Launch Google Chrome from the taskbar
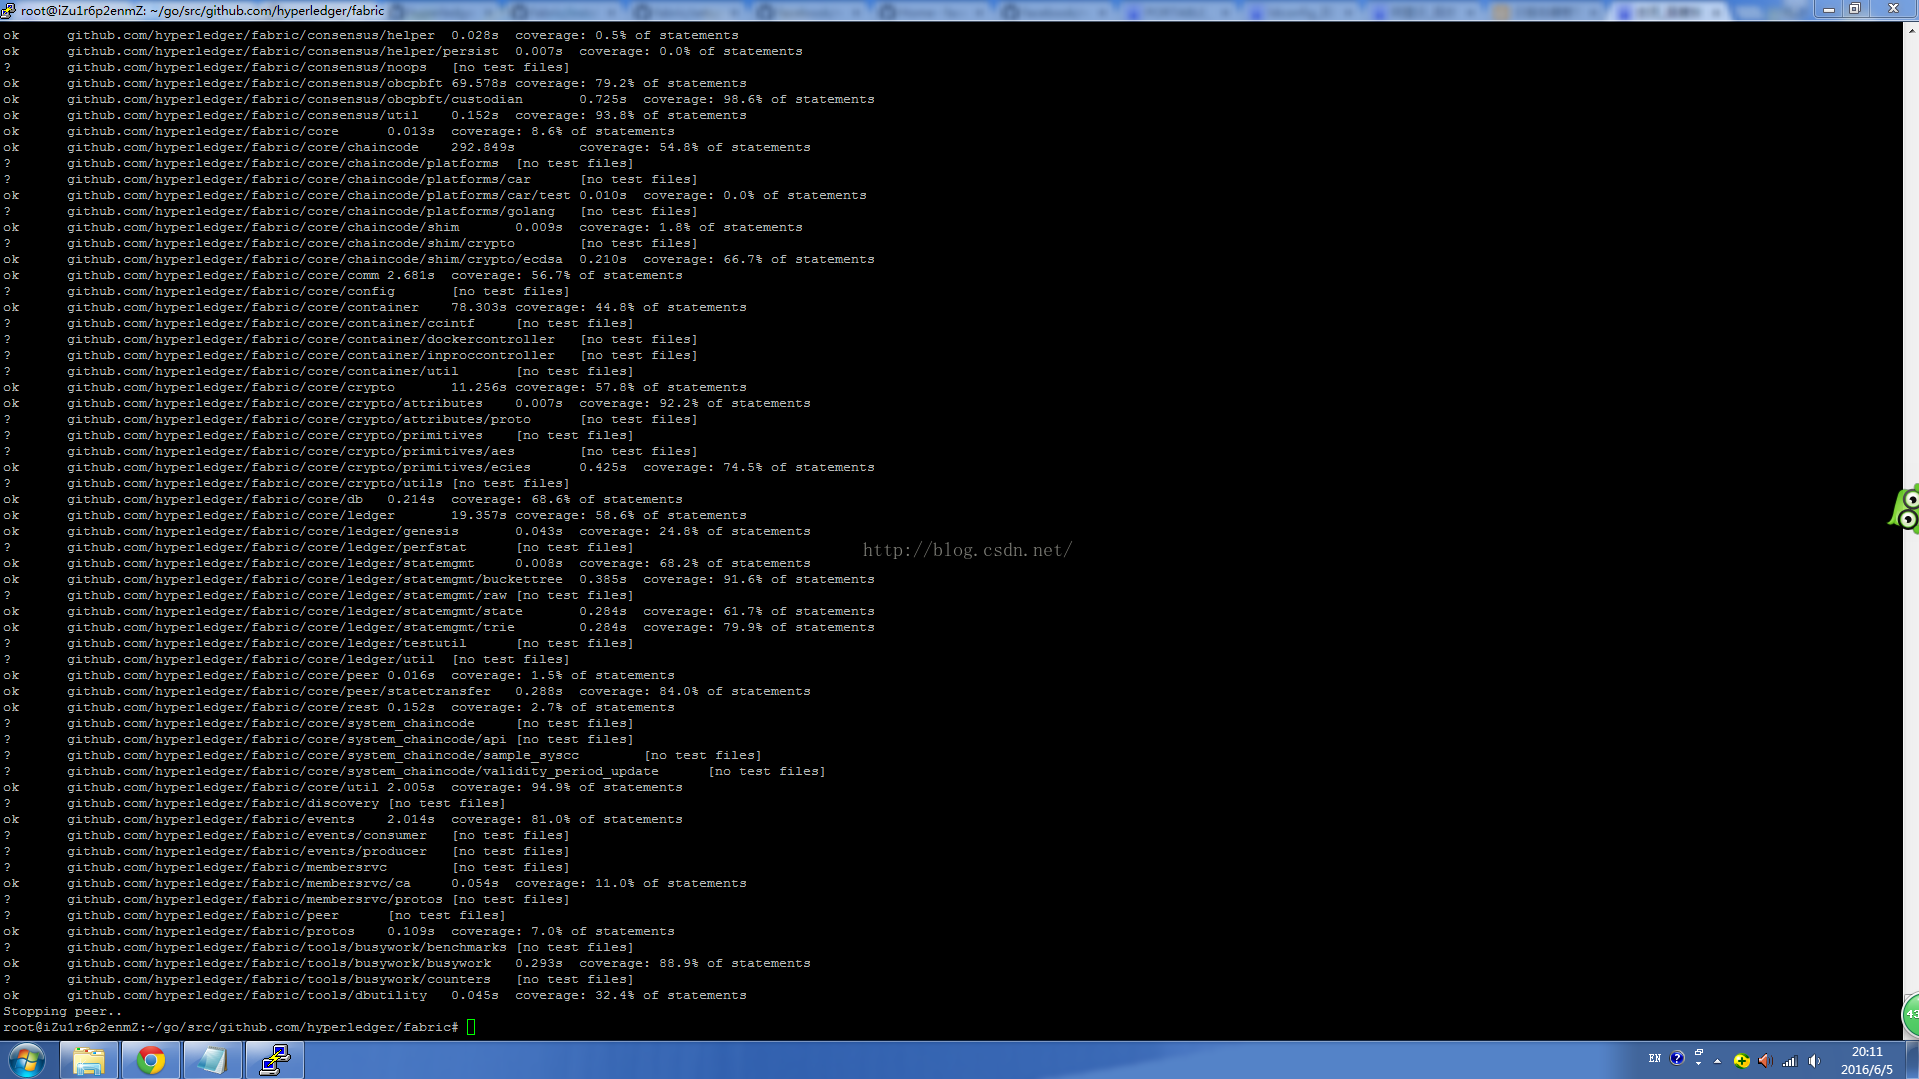1919x1079 pixels. pyautogui.click(x=151, y=1060)
